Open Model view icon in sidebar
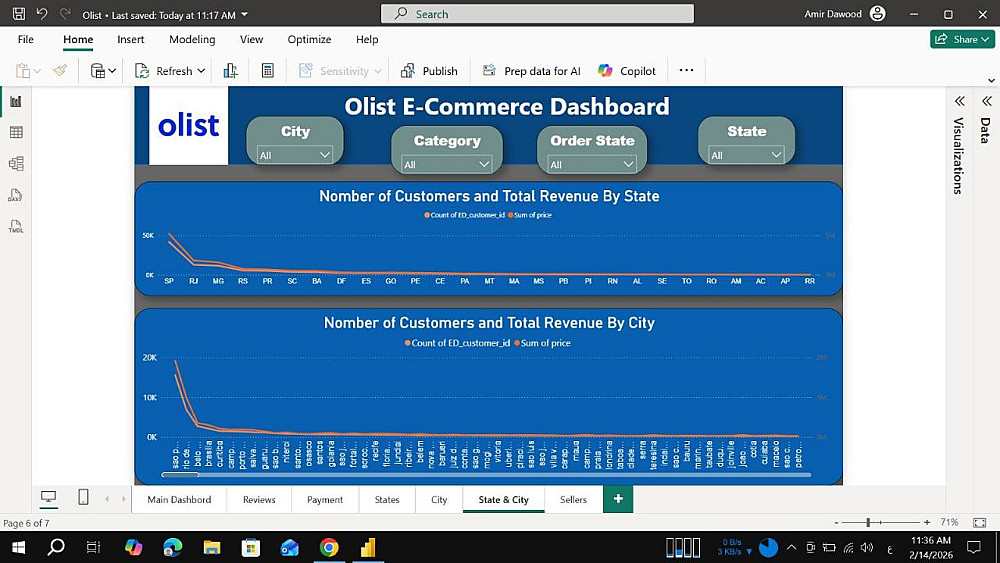The height and width of the screenshot is (563, 1000). 16,163
